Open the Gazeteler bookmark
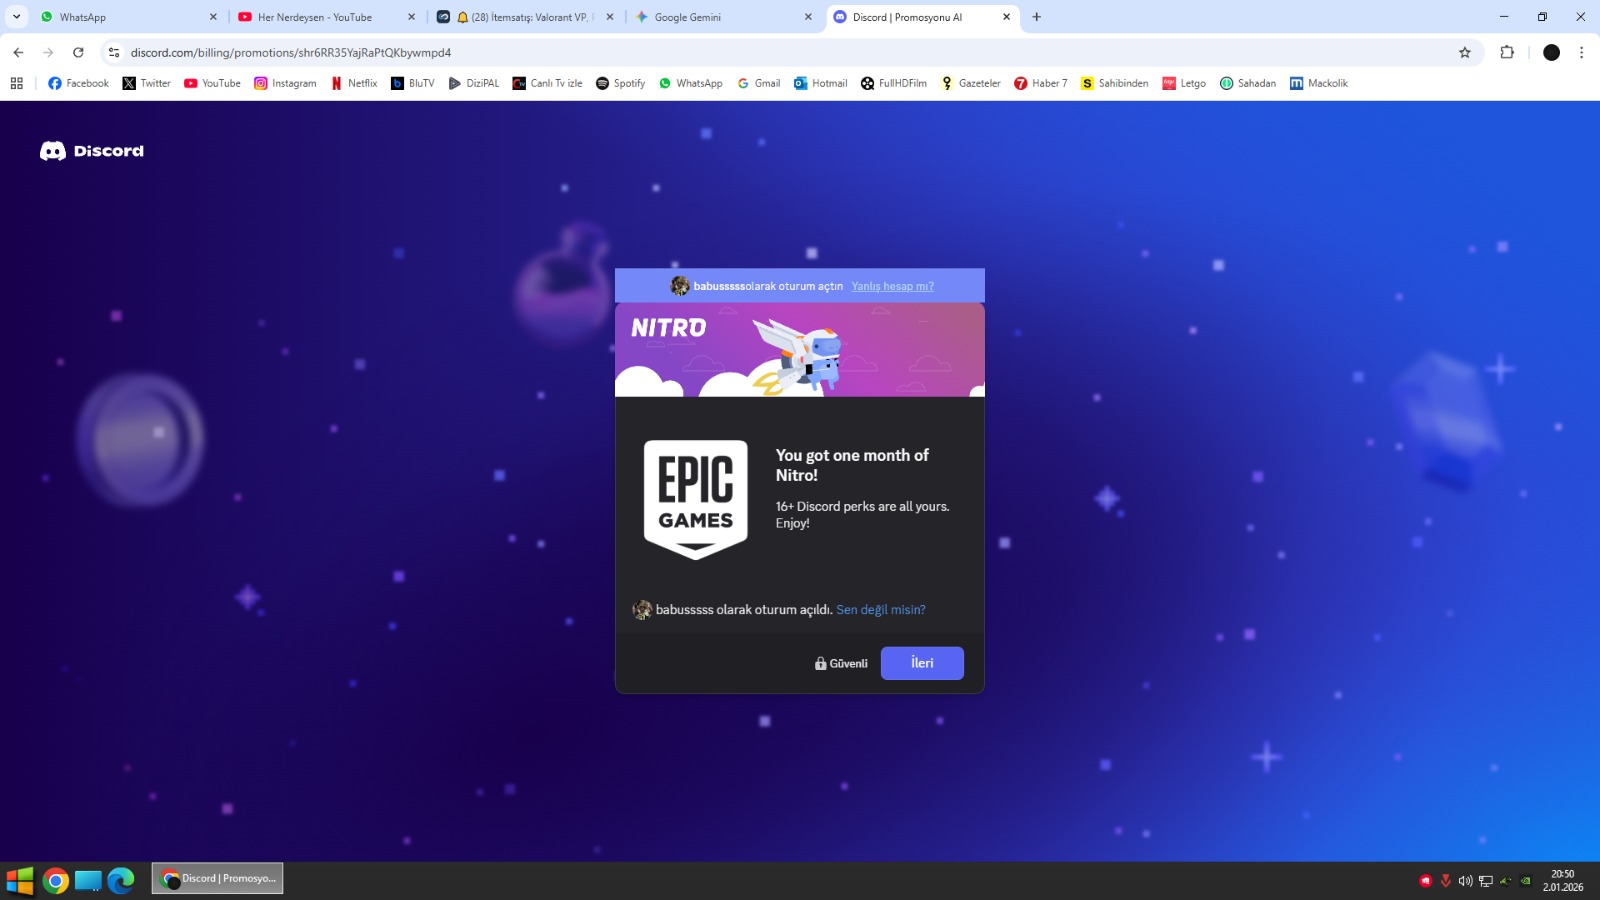 click(x=970, y=83)
